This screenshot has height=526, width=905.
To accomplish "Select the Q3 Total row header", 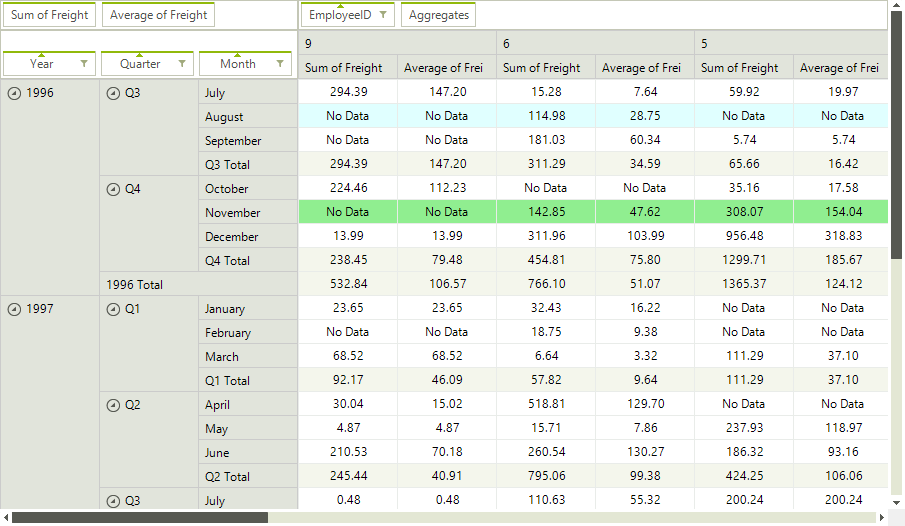I will pyautogui.click(x=248, y=165).
